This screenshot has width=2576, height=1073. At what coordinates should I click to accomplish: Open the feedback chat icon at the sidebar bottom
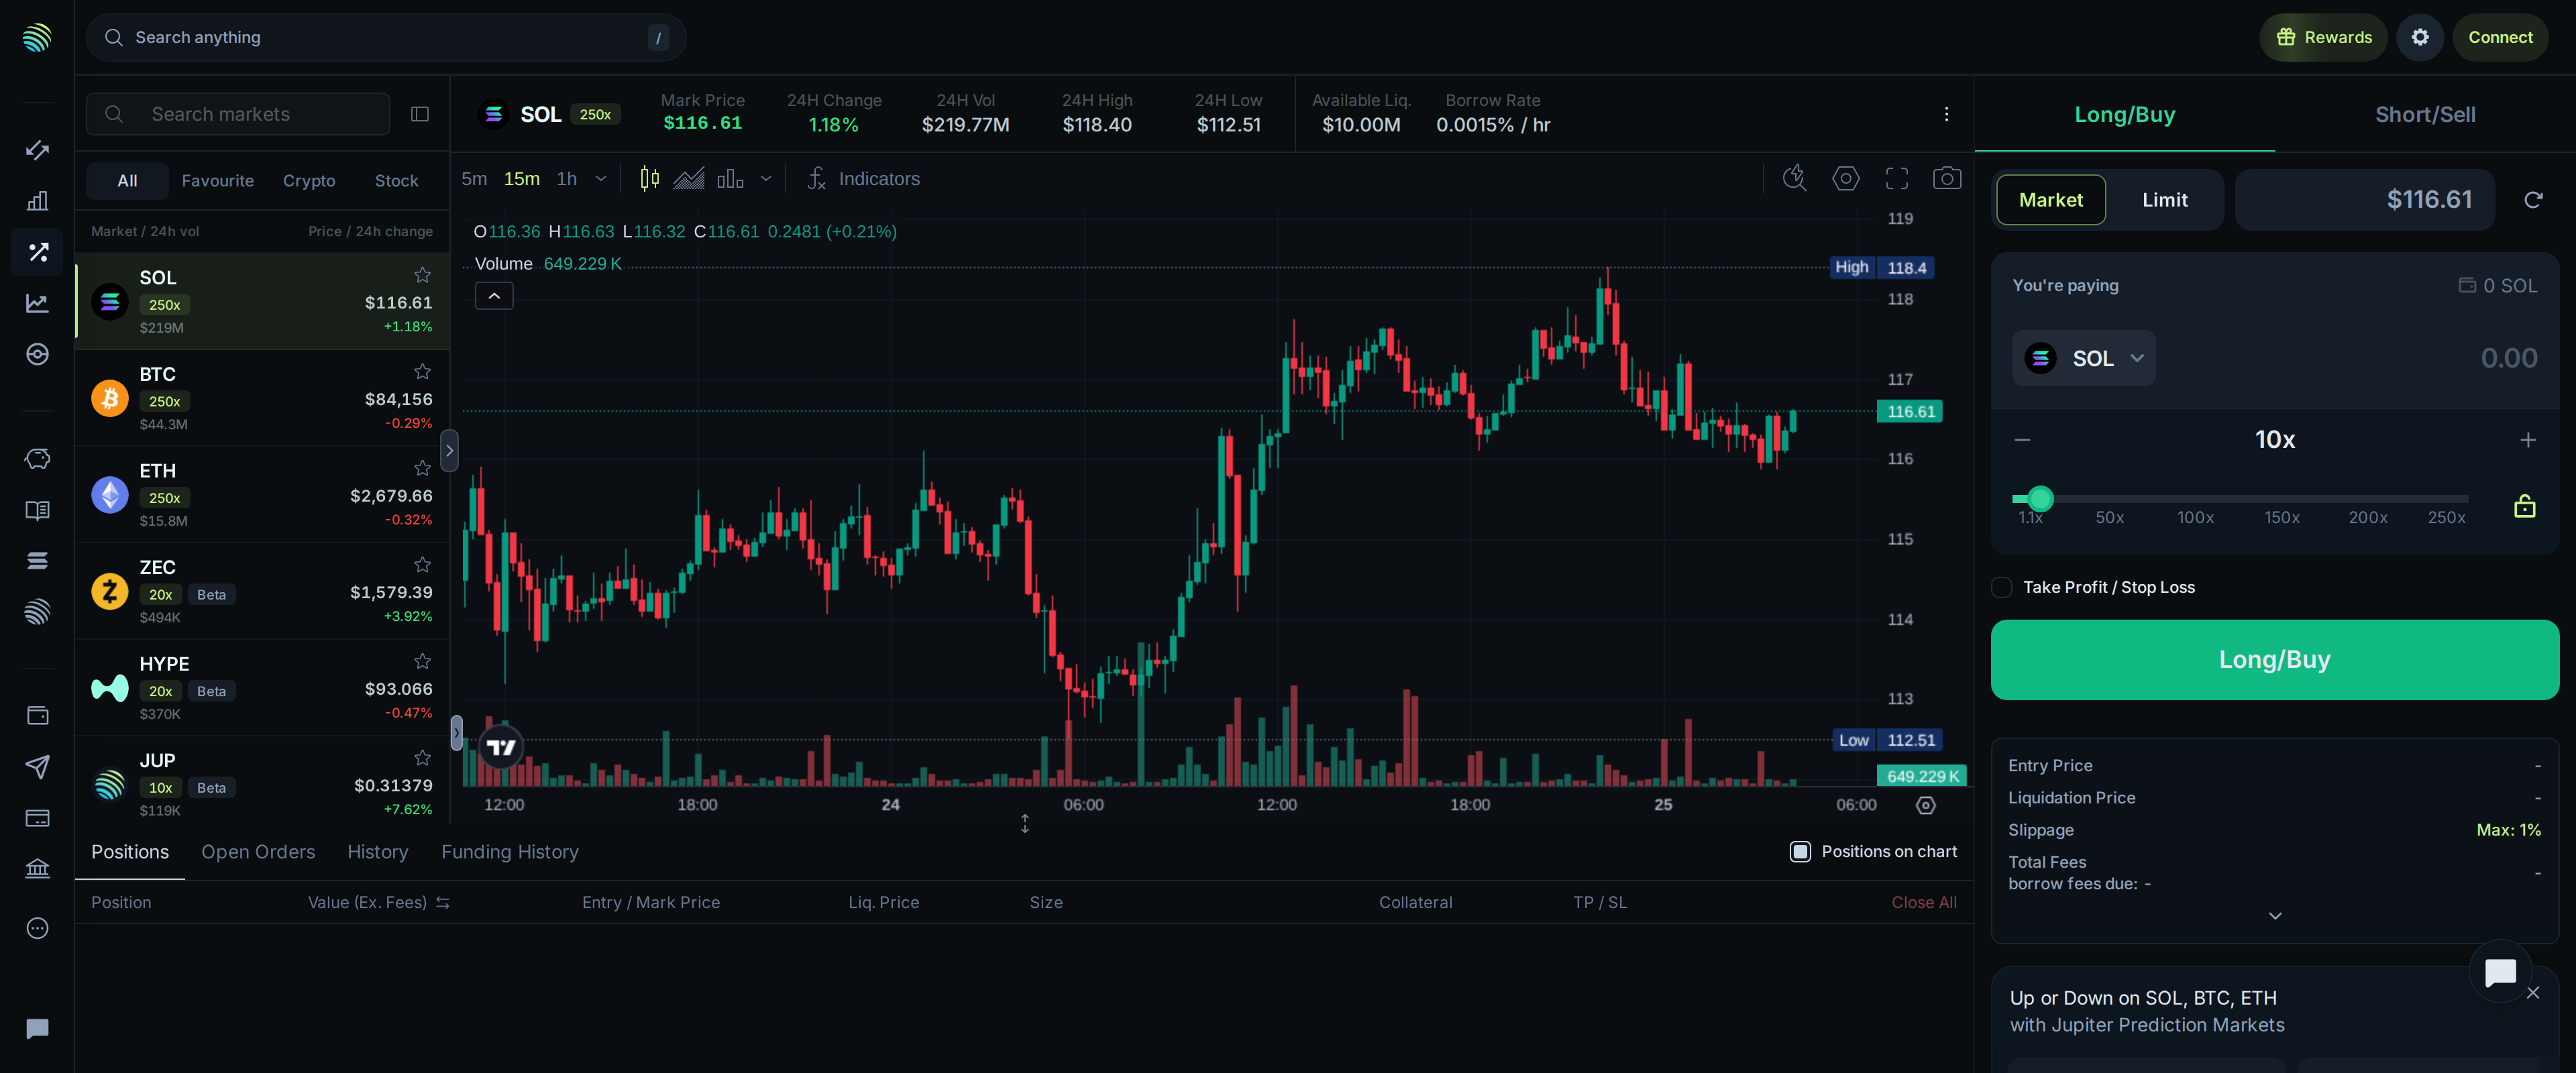[x=37, y=1029]
